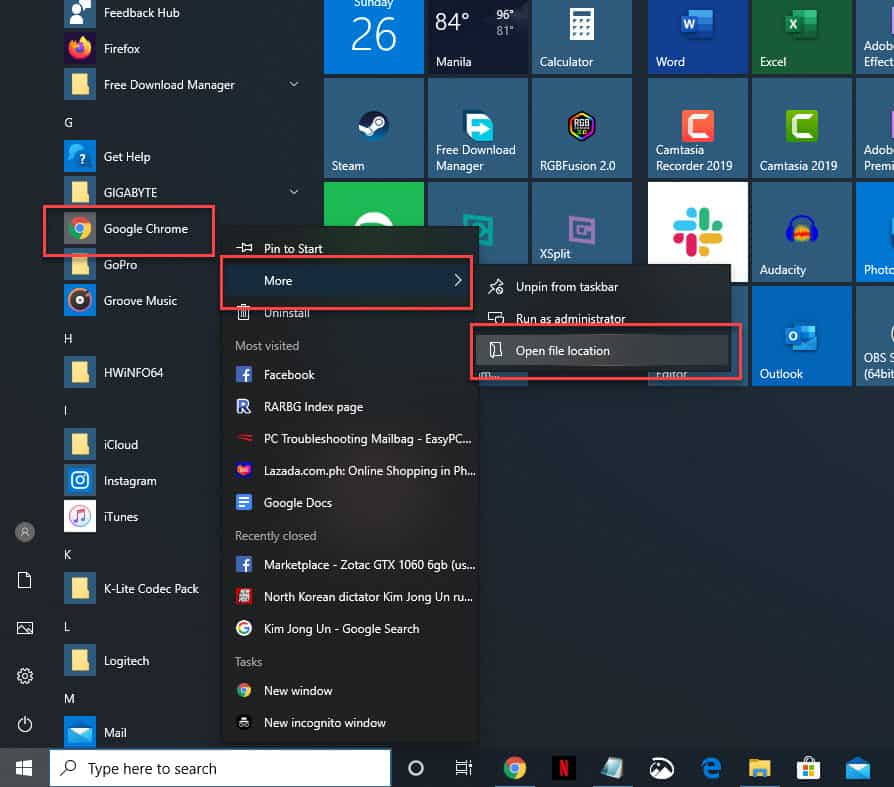Viewport: 894px width, 787px height.
Task: Open the calendar tile showing 26
Action: click(x=373, y=36)
